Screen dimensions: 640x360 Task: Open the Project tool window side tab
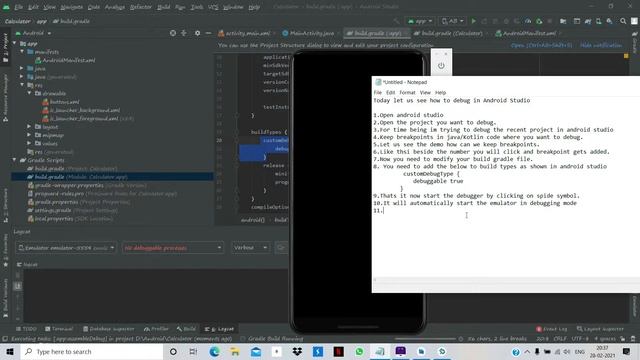(5, 47)
